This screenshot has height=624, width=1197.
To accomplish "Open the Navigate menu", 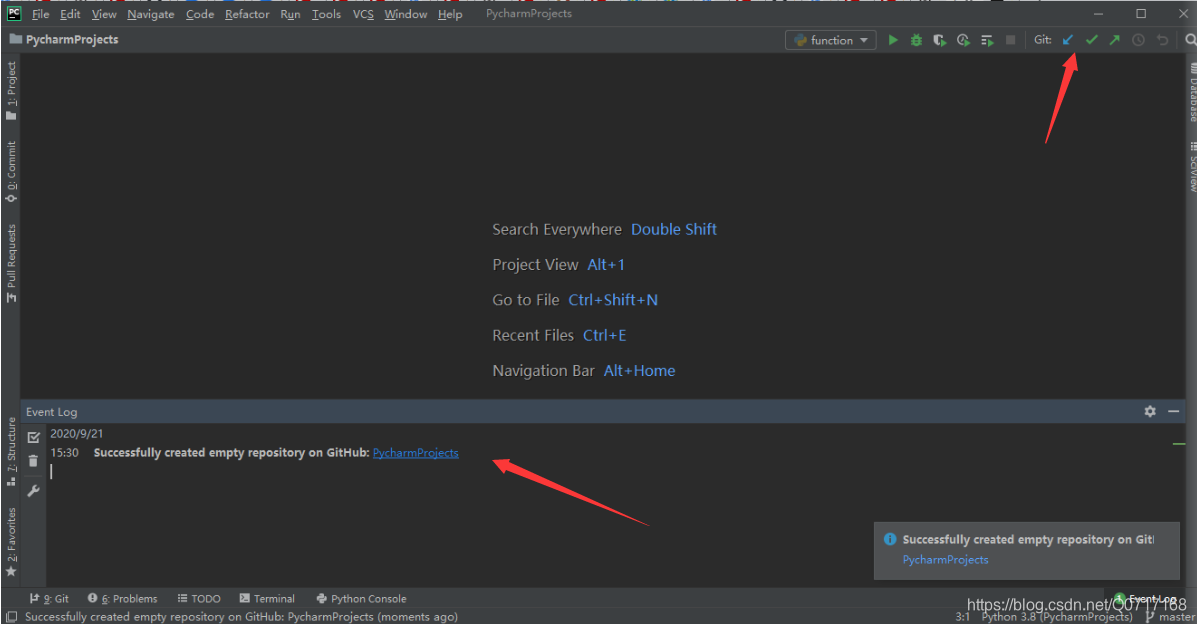I will pyautogui.click(x=150, y=14).
